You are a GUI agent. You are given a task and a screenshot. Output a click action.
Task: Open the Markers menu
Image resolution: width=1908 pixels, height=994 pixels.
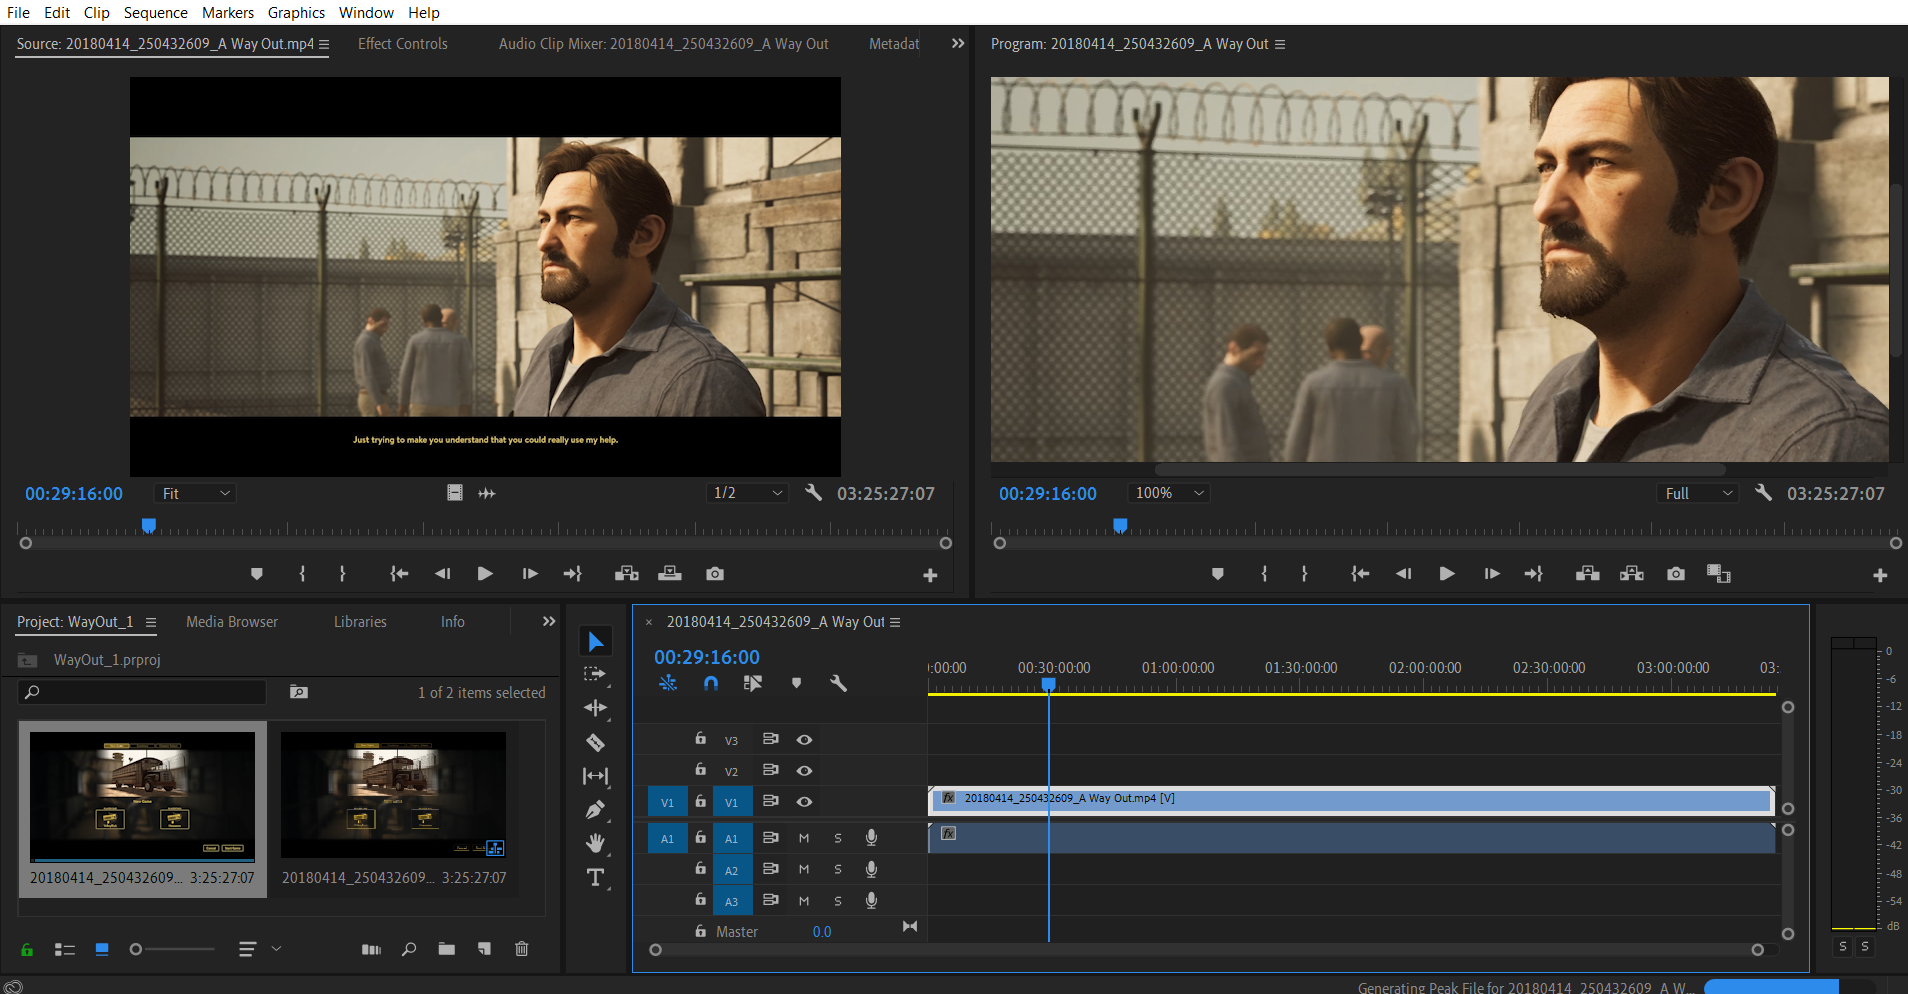click(x=228, y=12)
